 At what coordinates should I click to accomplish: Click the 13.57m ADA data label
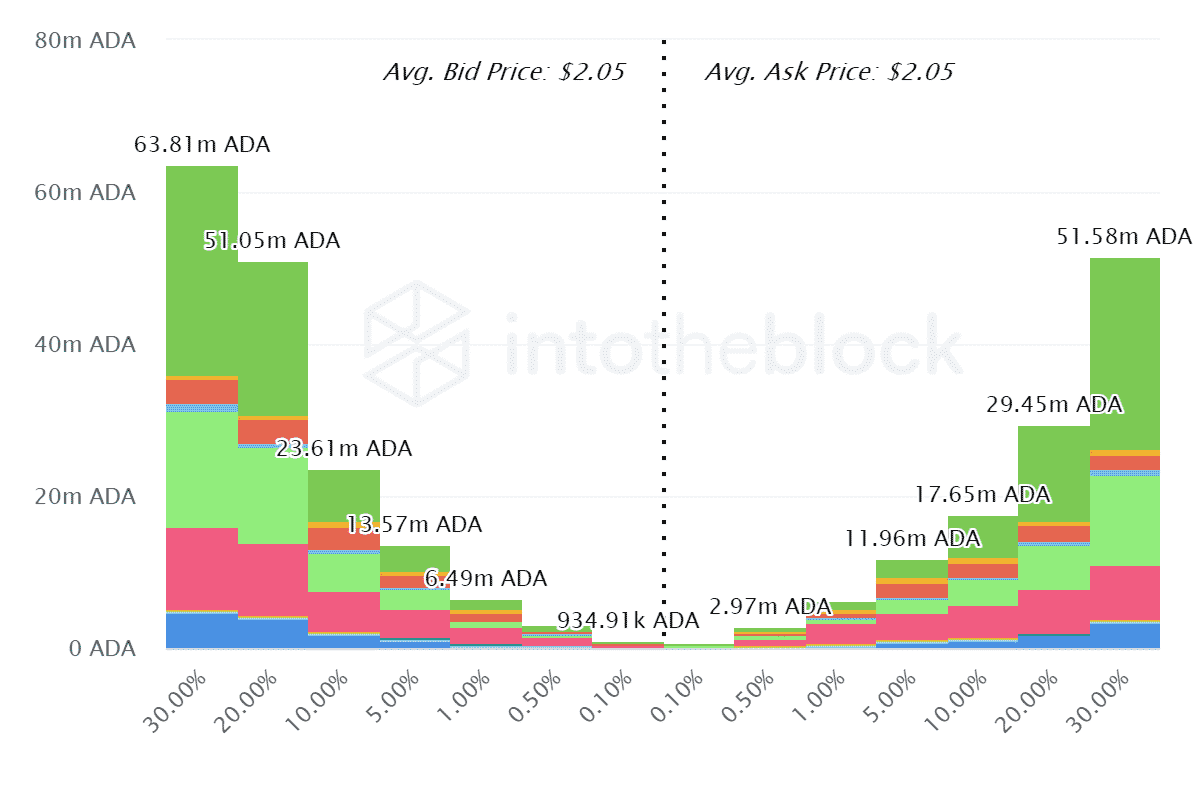tap(414, 525)
